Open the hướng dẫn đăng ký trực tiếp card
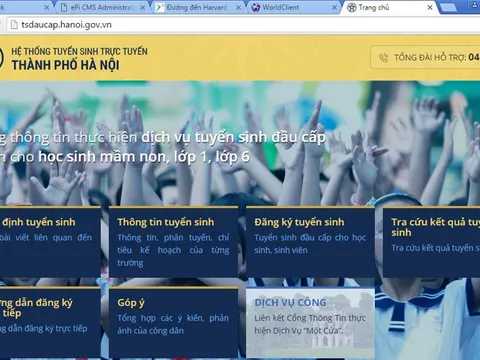This screenshot has height=360, width=480. click(50, 322)
